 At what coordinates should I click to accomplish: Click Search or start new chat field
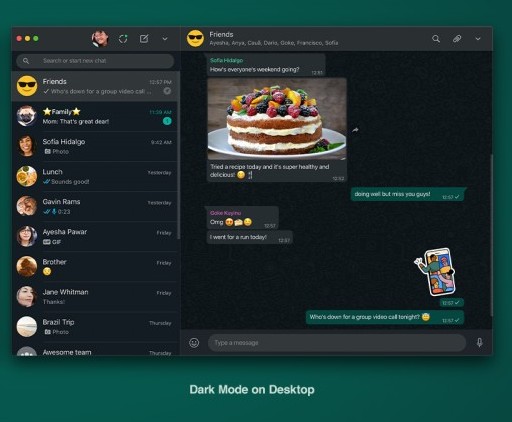[x=95, y=61]
